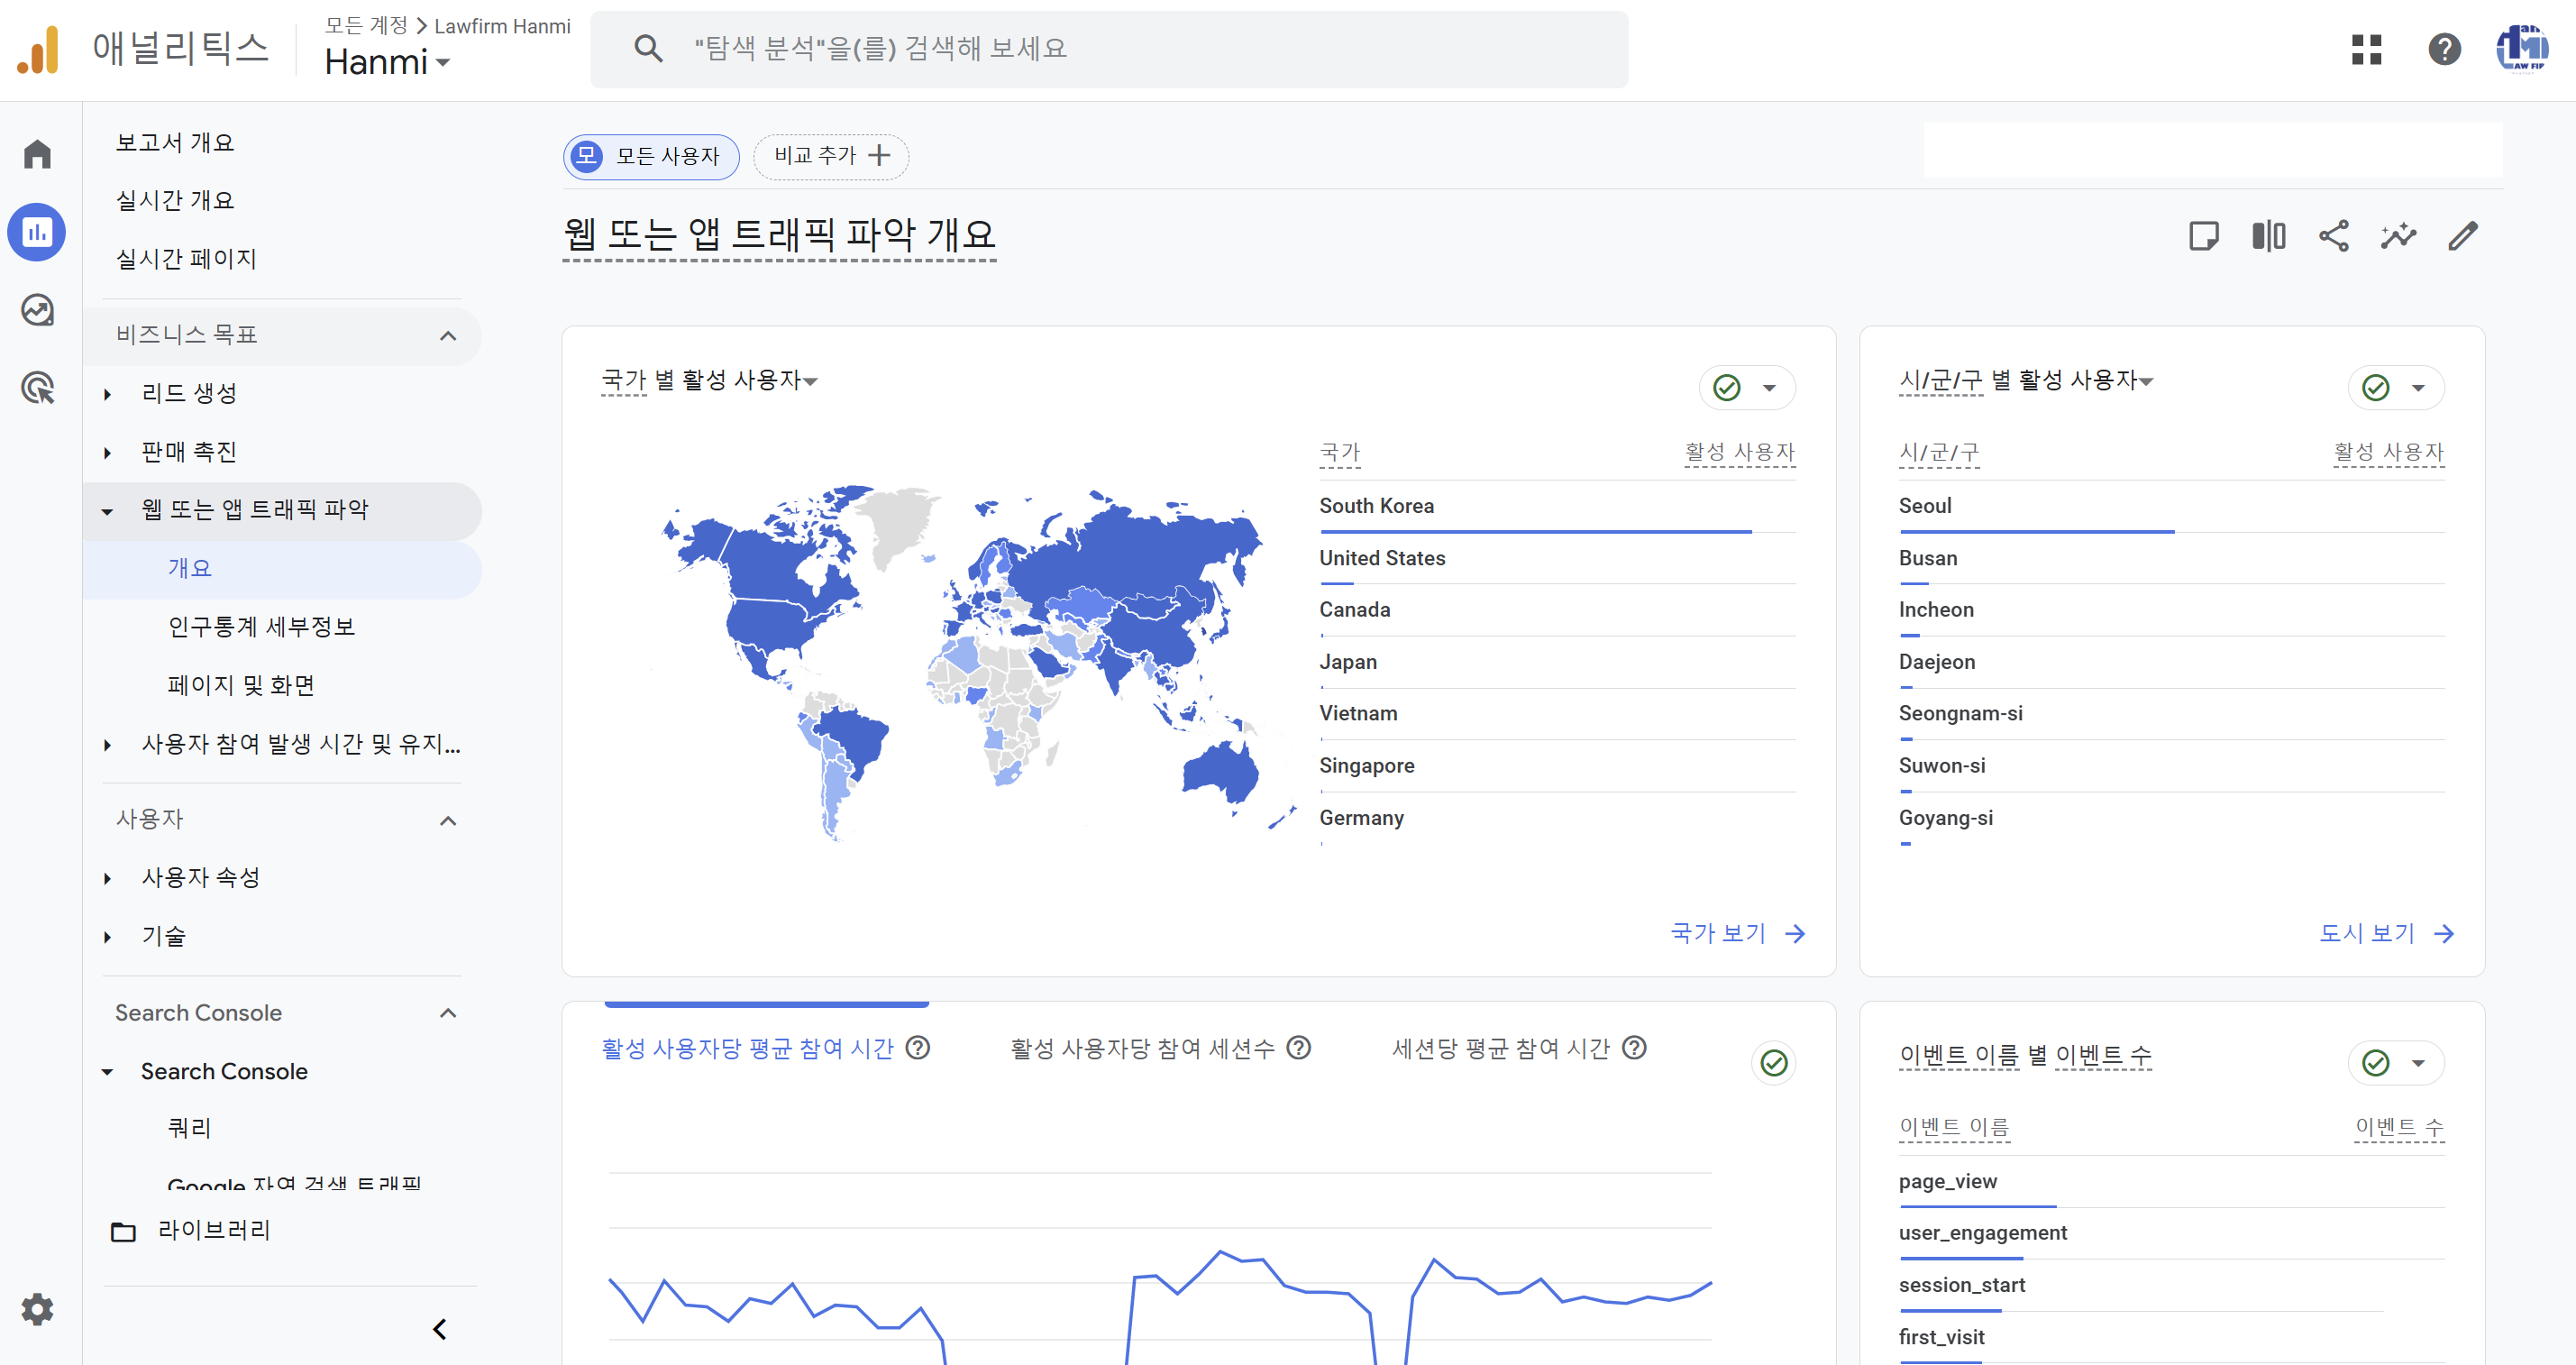
Task: Open 실시간 개요 in the sidebar
Action: coord(175,200)
